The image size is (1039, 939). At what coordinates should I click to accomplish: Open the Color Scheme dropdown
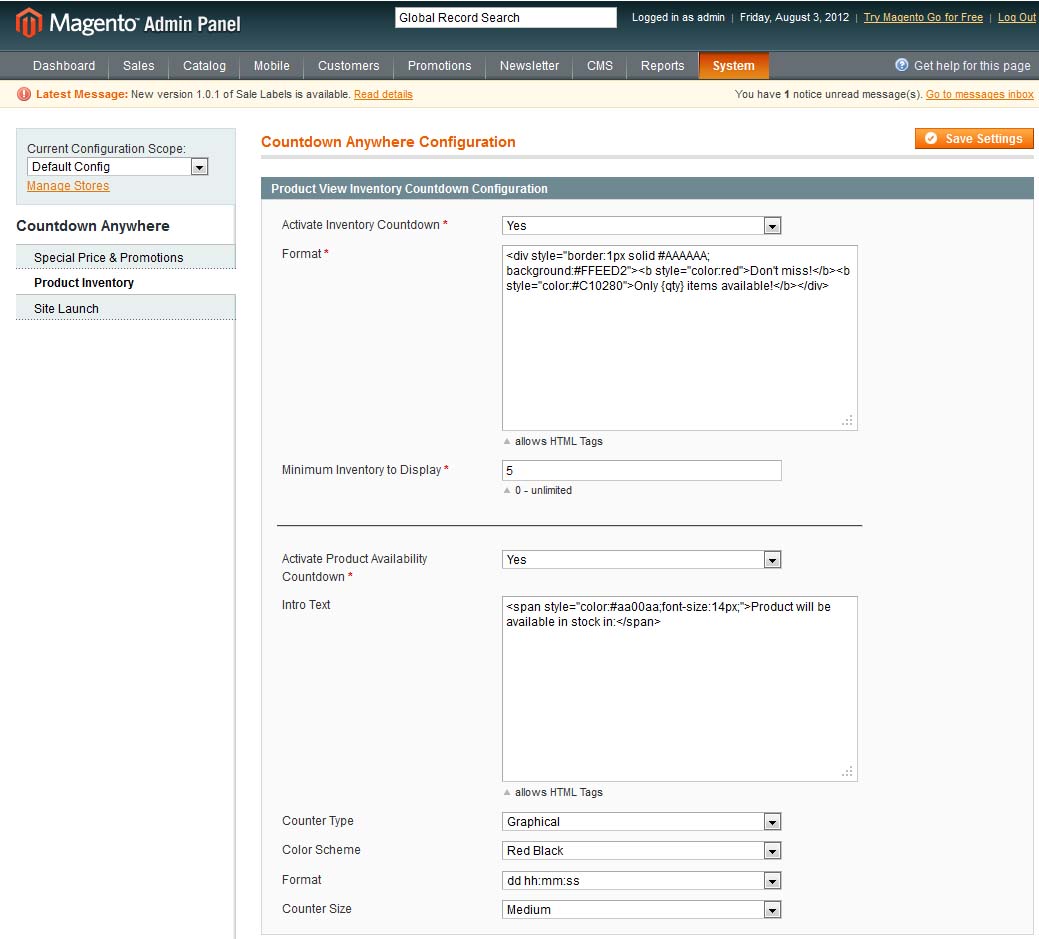coord(641,850)
